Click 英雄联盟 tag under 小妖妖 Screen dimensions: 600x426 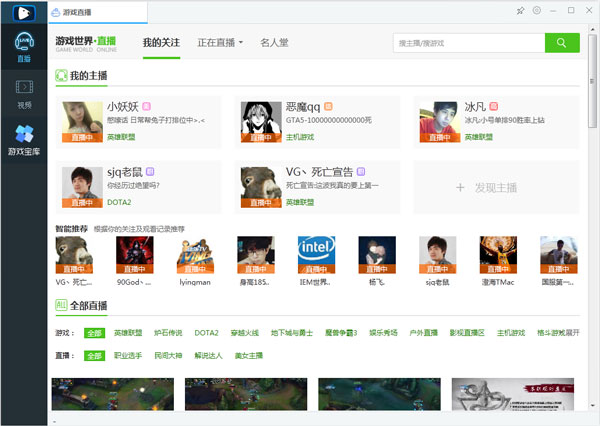point(121,137)
